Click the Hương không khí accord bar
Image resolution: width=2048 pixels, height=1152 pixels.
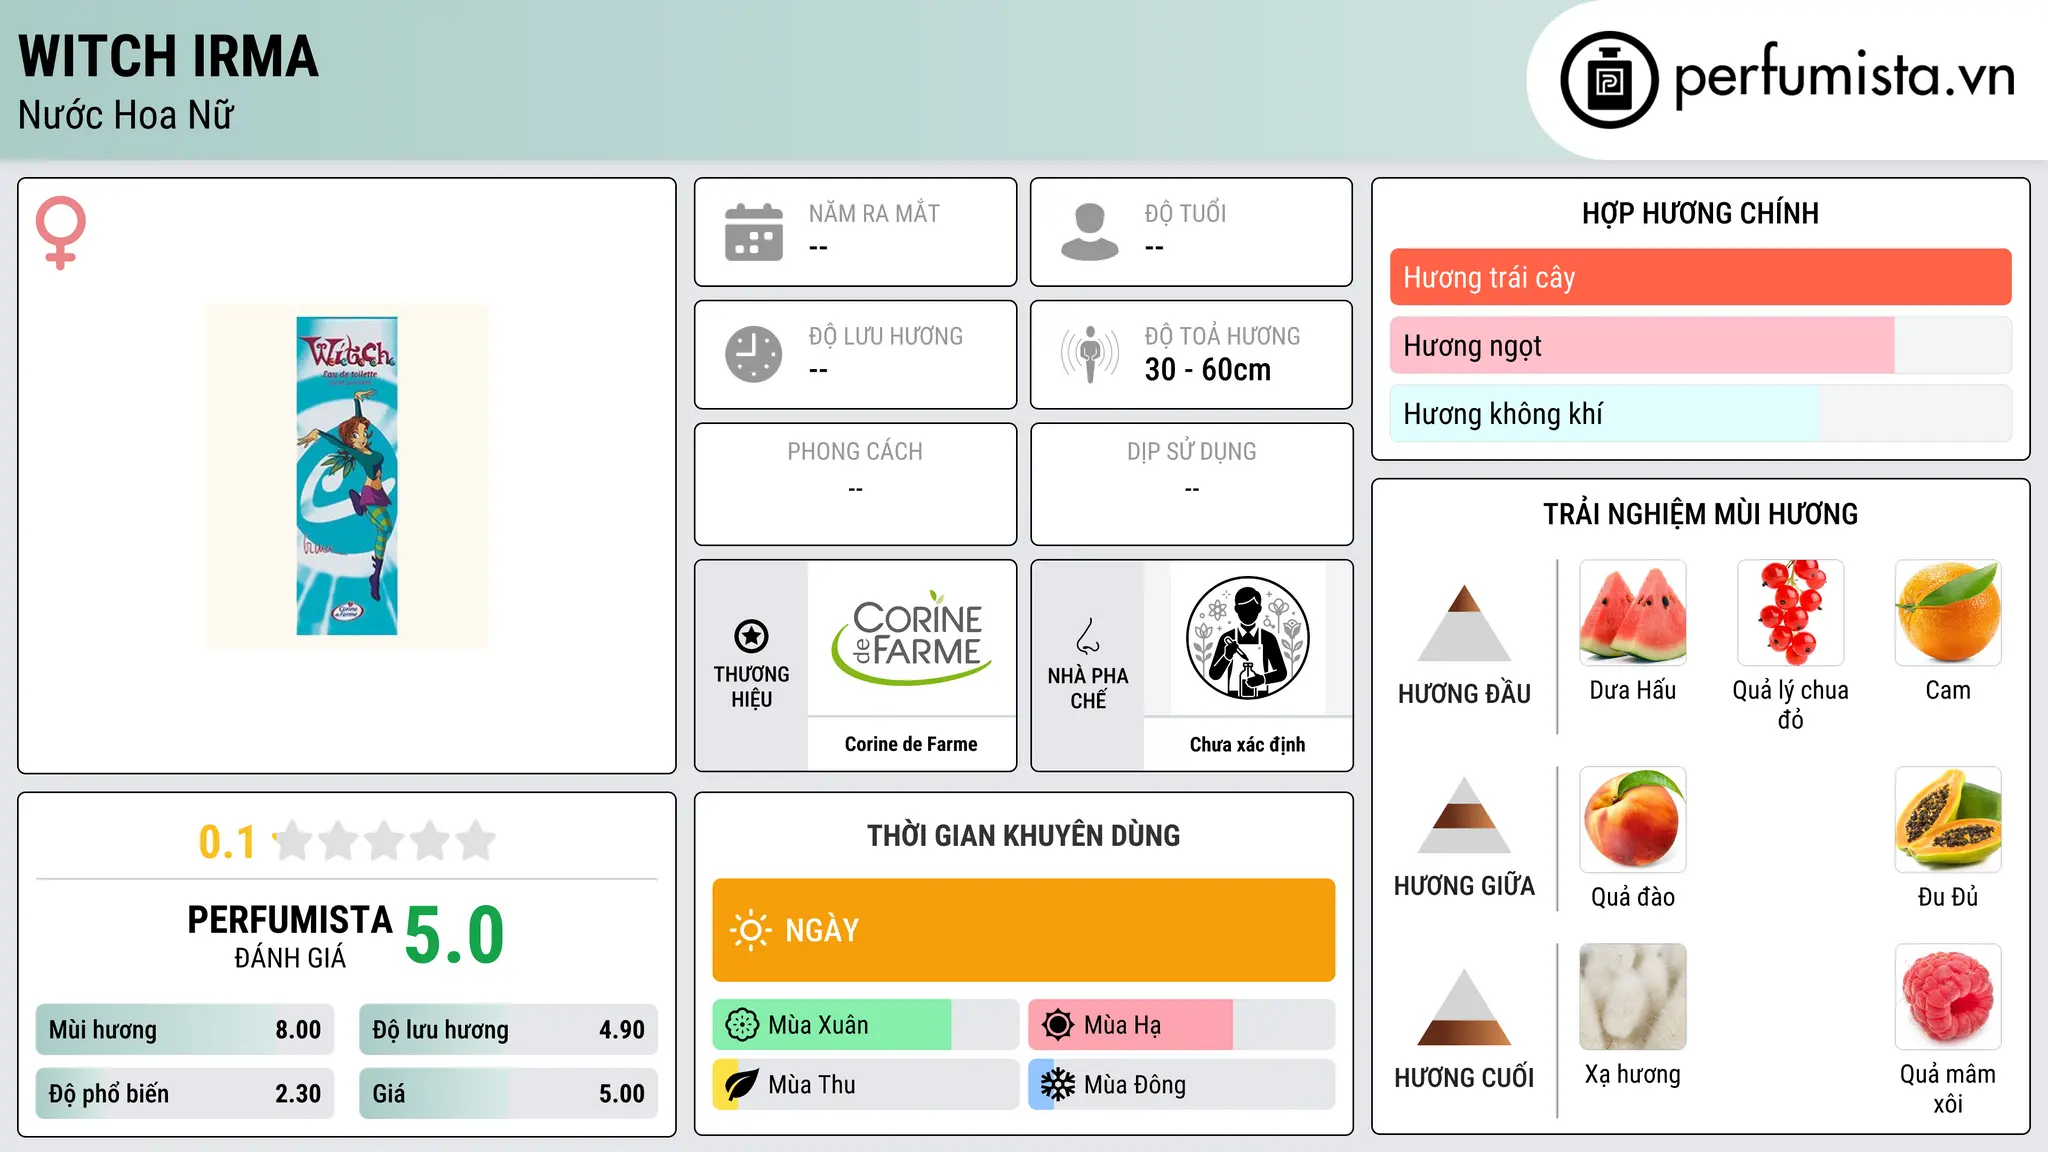1701,413
